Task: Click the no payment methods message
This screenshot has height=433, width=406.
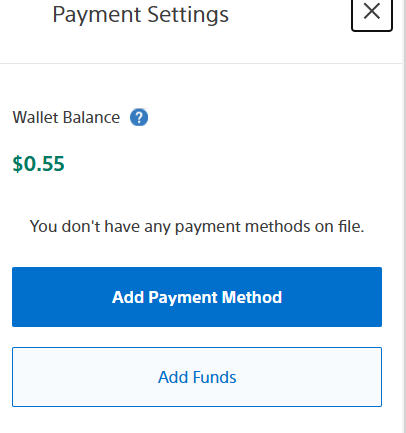Action: [x=197, y=227]
